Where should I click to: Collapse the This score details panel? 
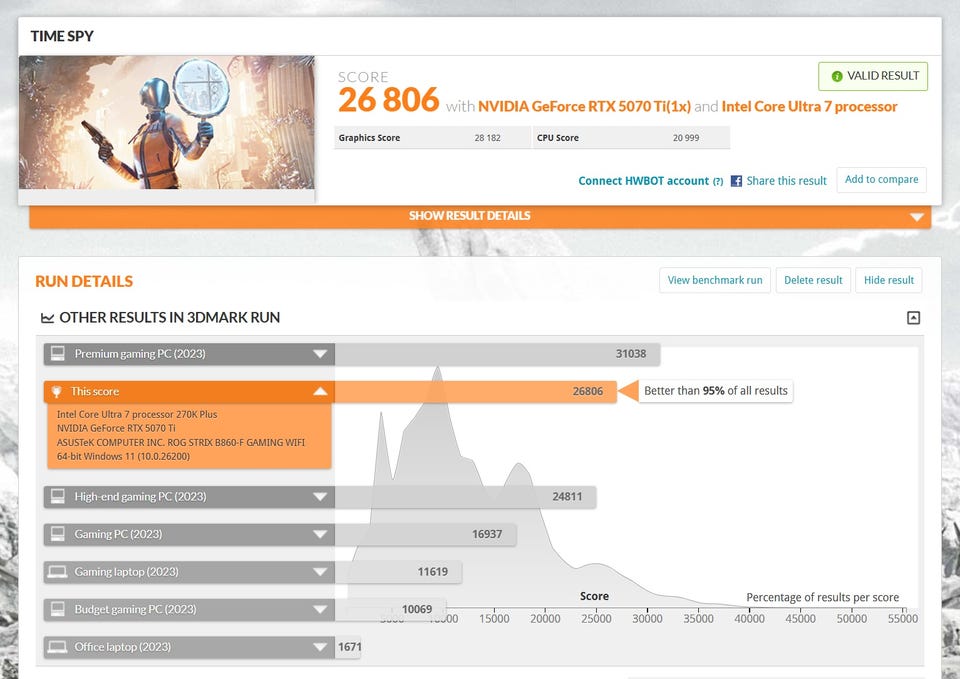(320, 392)
